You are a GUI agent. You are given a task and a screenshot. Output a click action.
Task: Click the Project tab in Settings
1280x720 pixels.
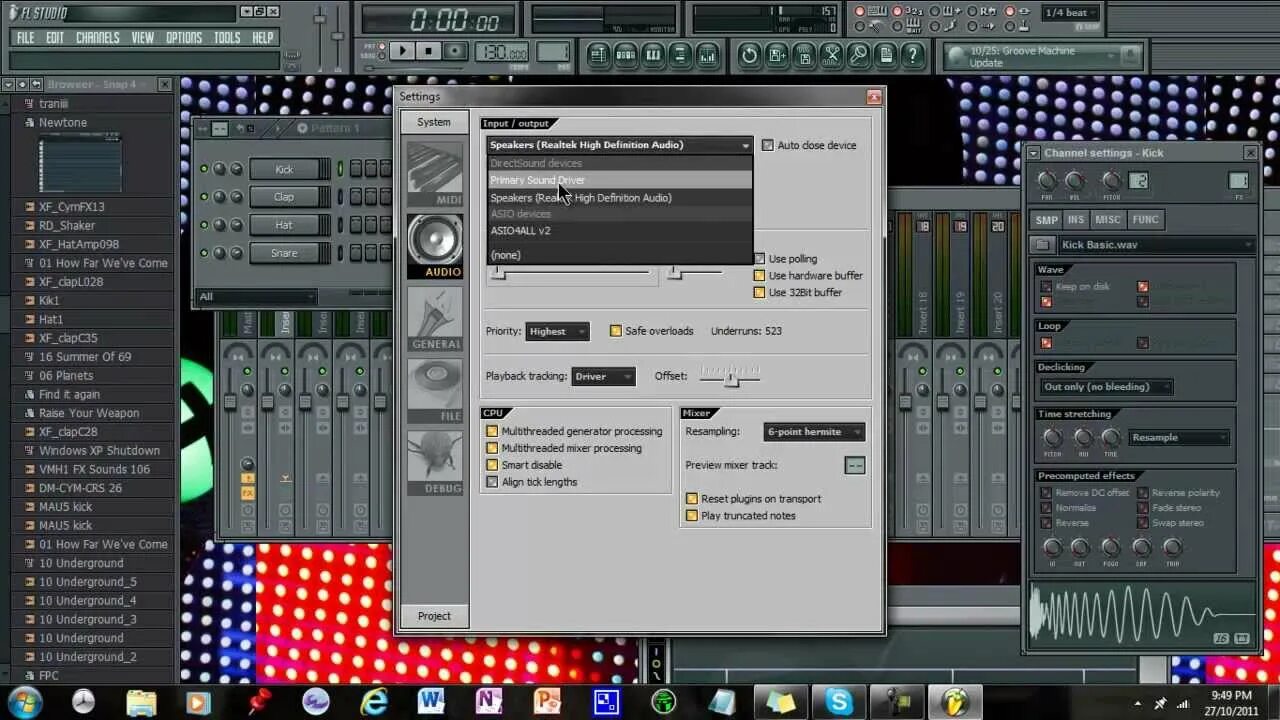pos(434,616)
